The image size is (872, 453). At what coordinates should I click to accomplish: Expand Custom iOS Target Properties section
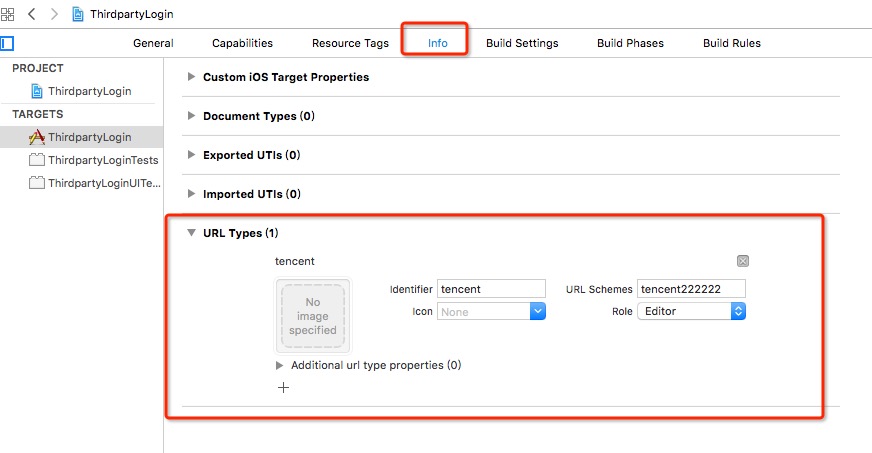191,77
